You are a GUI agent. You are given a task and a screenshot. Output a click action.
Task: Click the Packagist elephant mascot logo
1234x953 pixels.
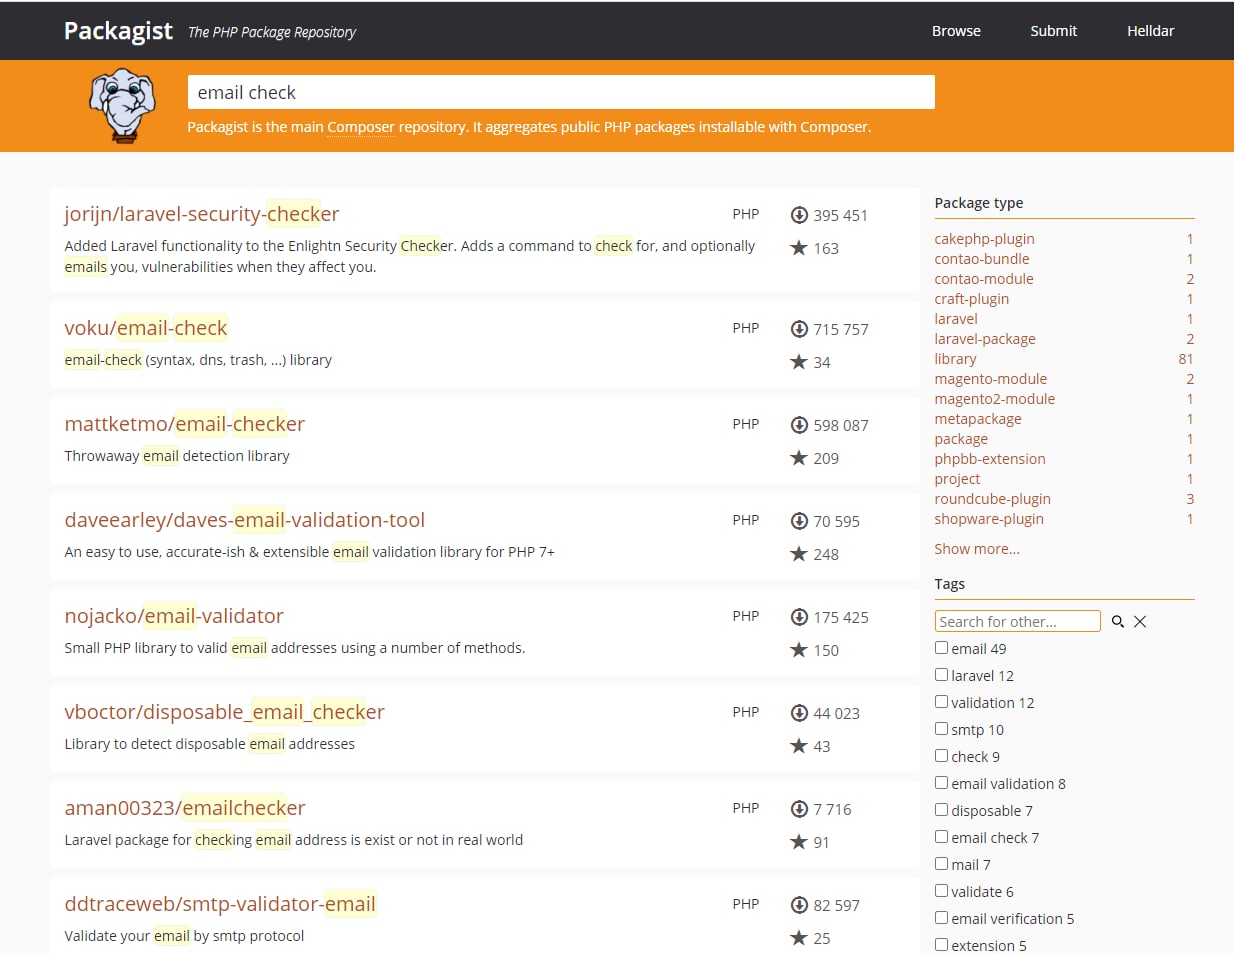(123, 106)
